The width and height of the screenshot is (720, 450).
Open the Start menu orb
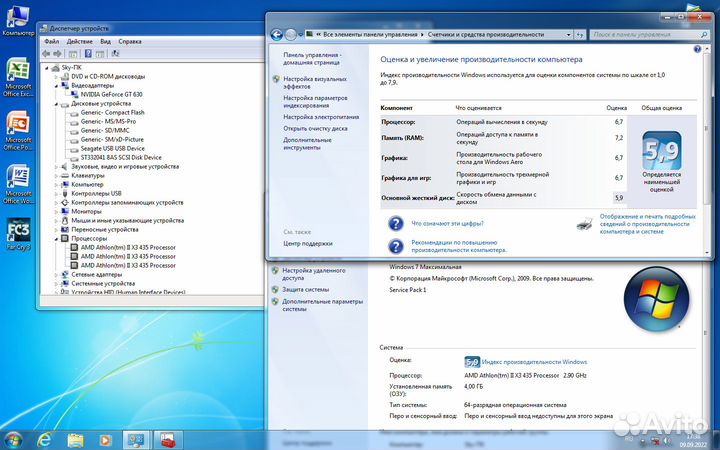click(13, 440)
